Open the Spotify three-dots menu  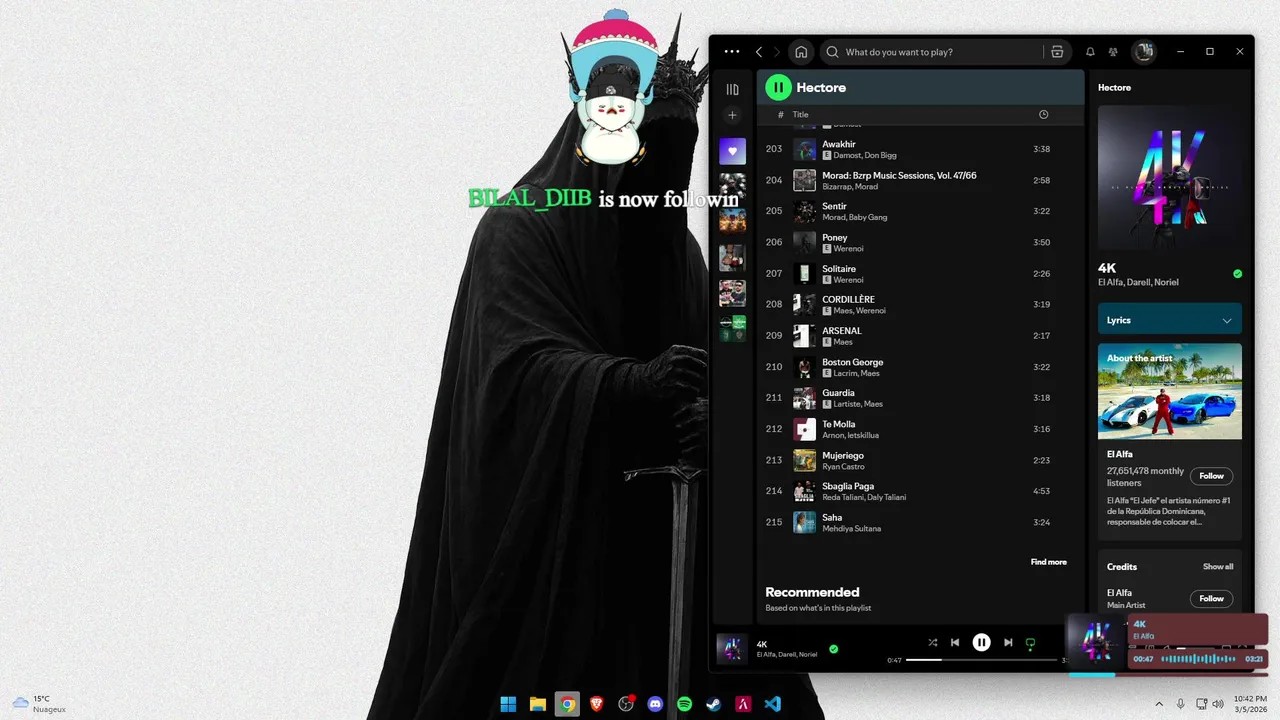[732, 52]
